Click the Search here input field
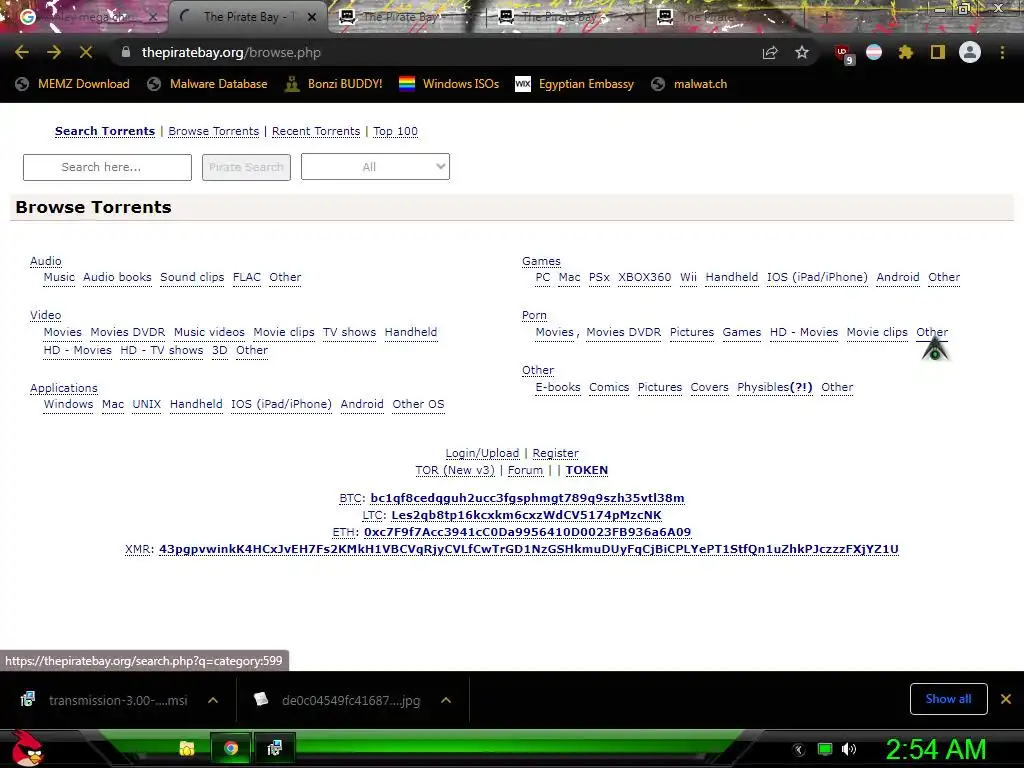Screen dimensions: 1024x768 click(x=107, y=167)
